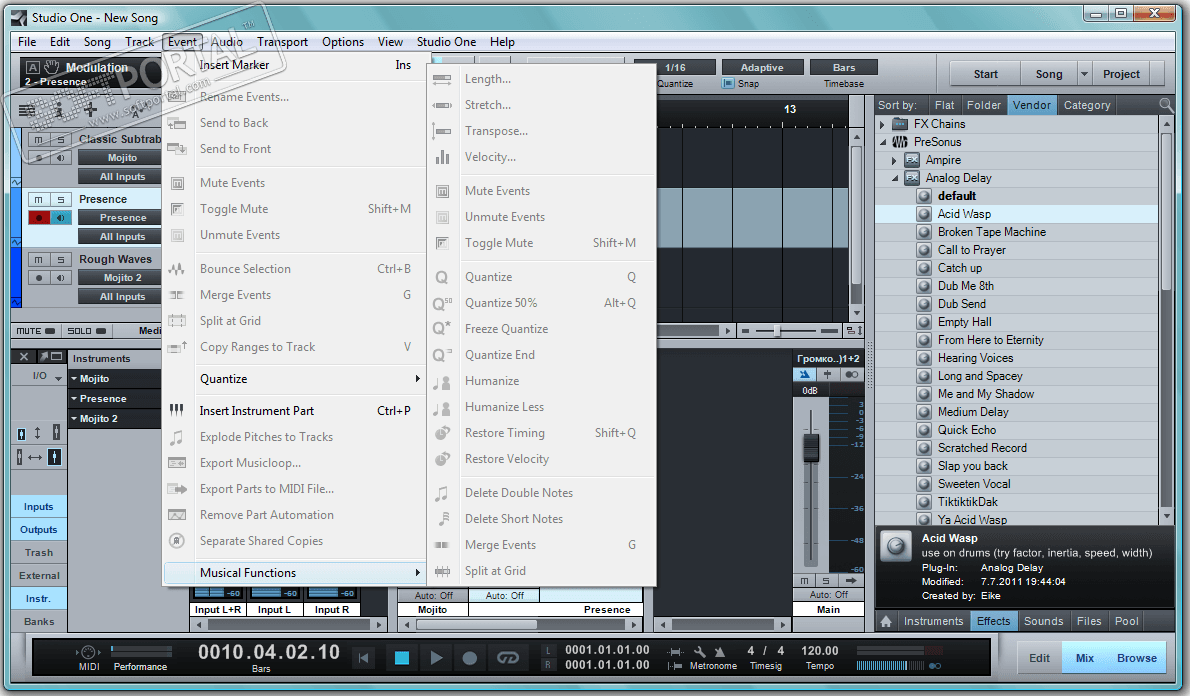This screenshot has width=1190, height=696.
Task: Switch to the Sounds browser tab
Action: pyautogui.click(x=1044, y=621)
